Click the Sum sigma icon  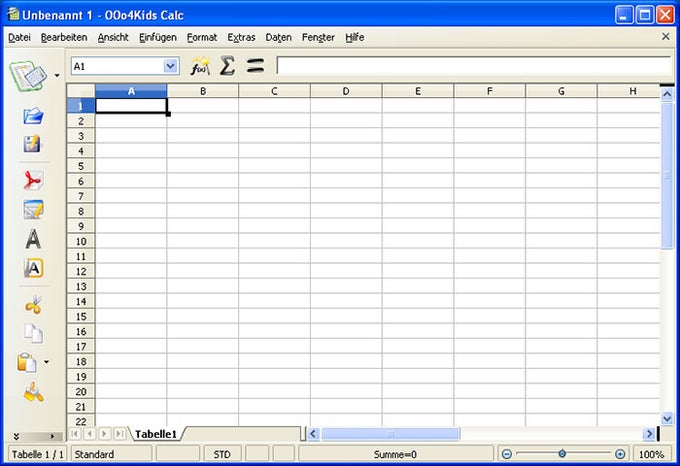pyautogui.click(x=227, y=66)
